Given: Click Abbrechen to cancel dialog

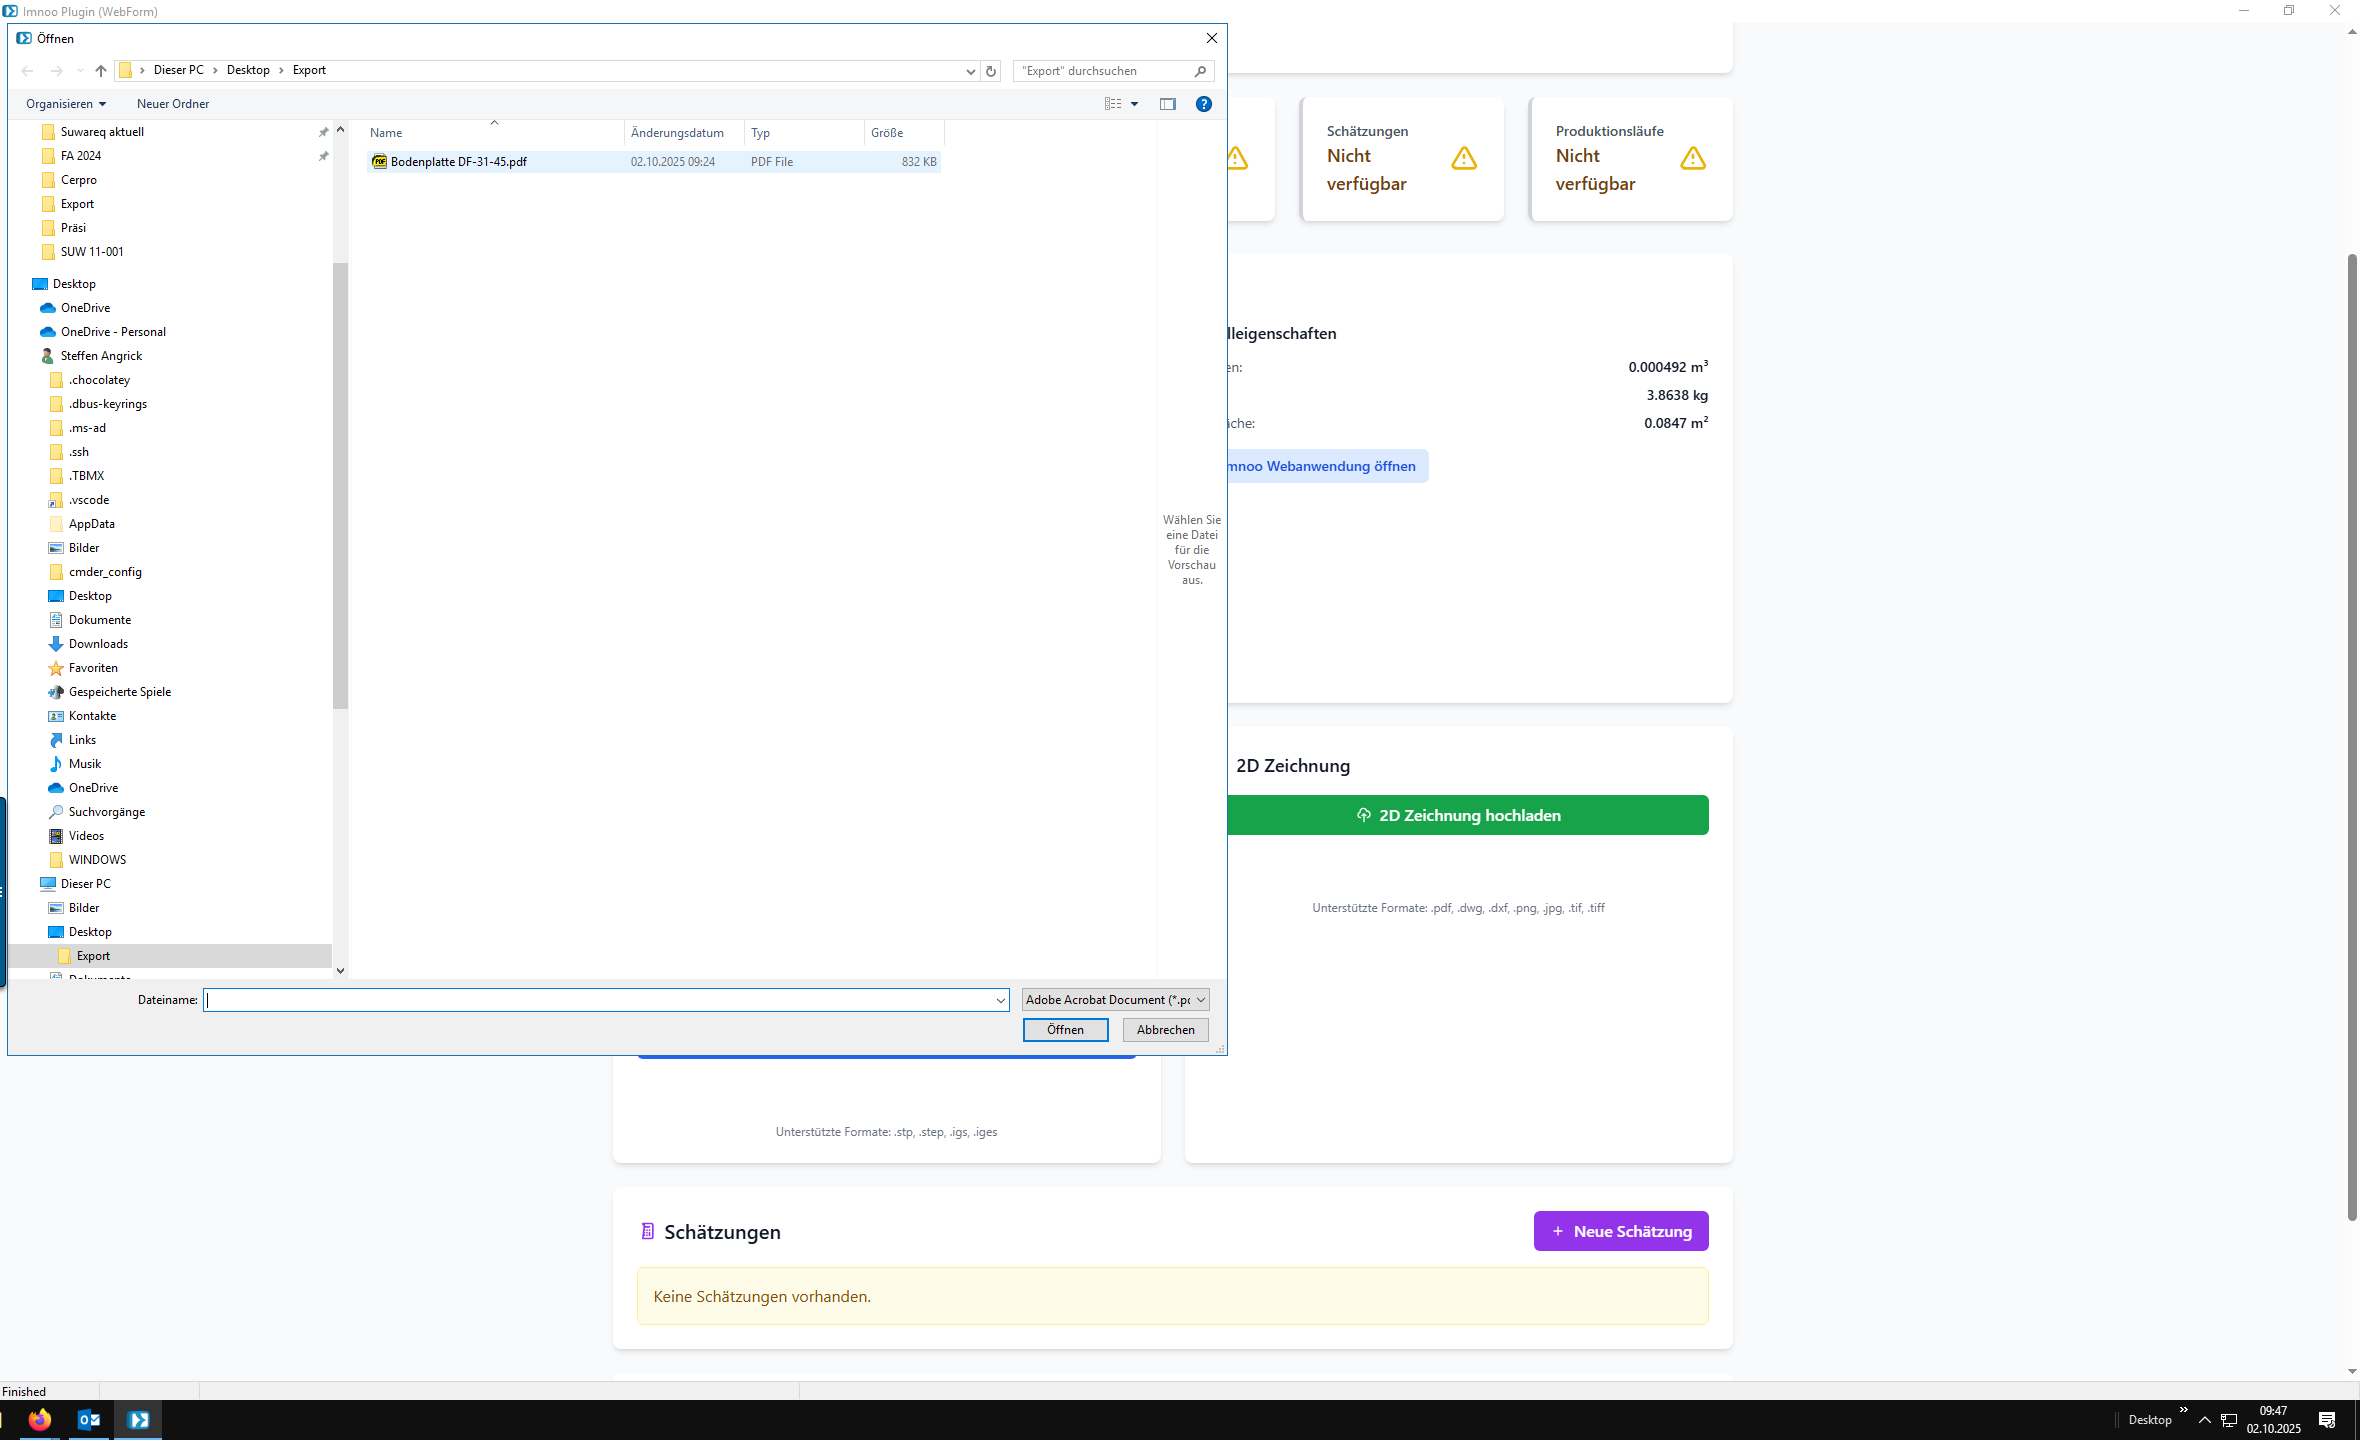Looking at the screenshot, I should pyautogui.click(x=1165, y=1030).
